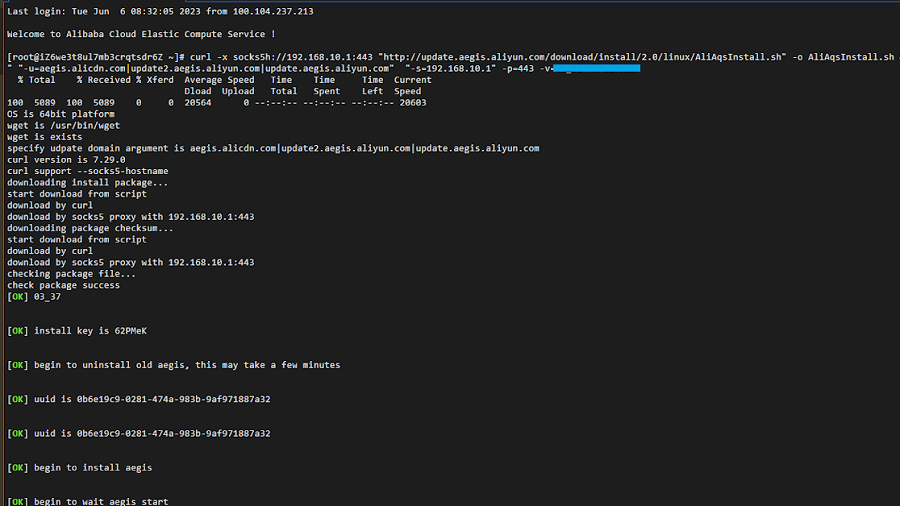Click the "check package success" line
900x506 pixels.
63,285
